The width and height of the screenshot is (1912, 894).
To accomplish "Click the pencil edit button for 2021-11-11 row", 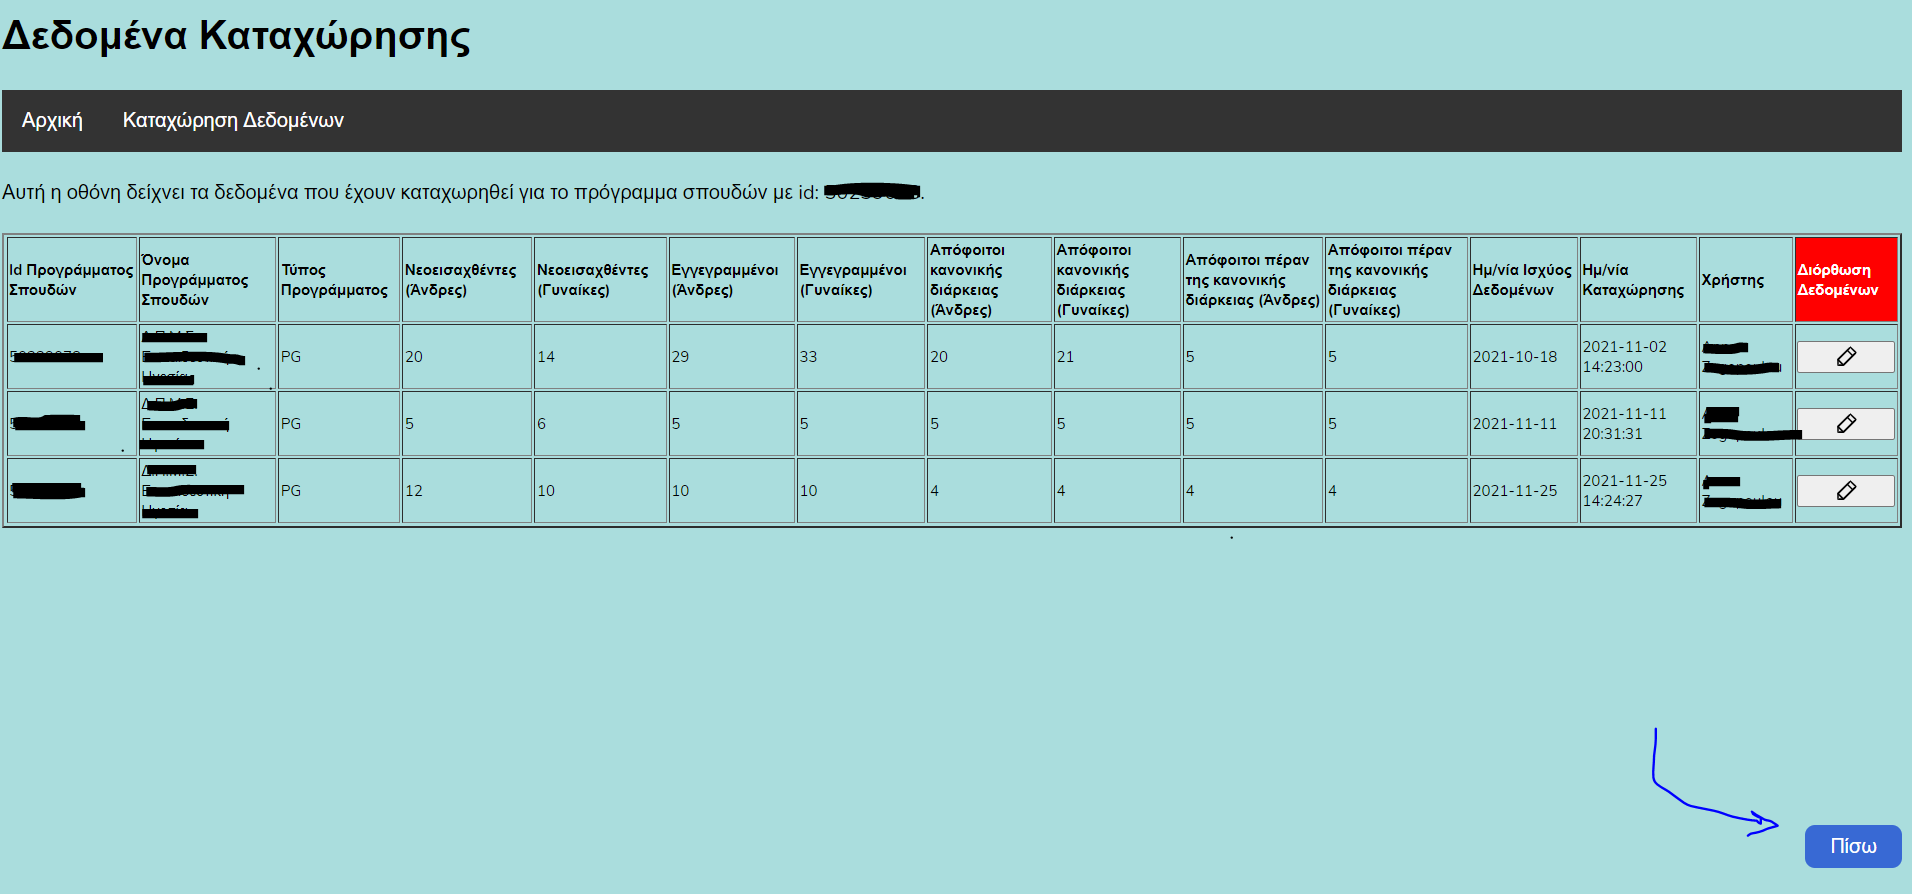I will pos(1845,424).
